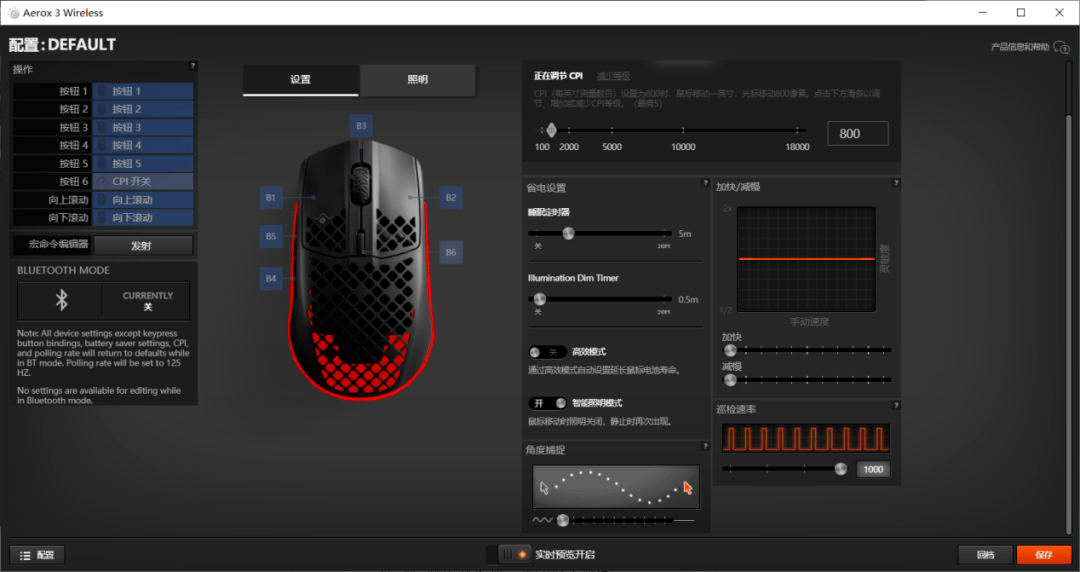The width and height of the screenshot is (1080, 572).
Task: Select the B6 button marker on mouse diagram
Action: [450, 252]
